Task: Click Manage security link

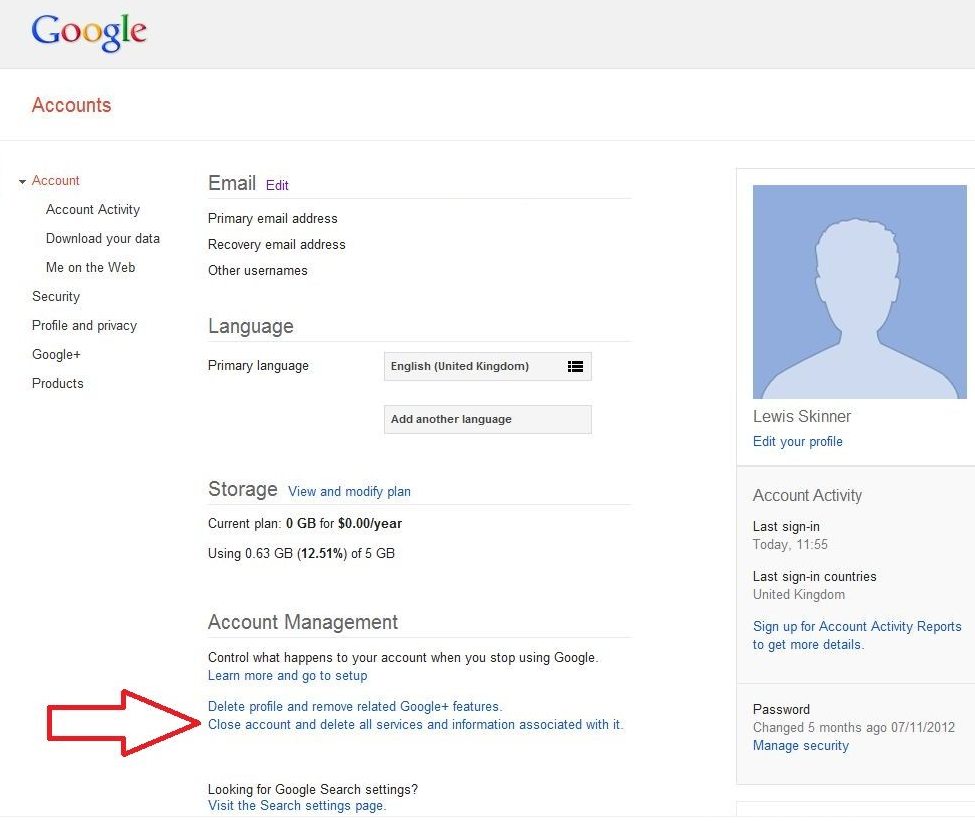Action: coord(801,745)
